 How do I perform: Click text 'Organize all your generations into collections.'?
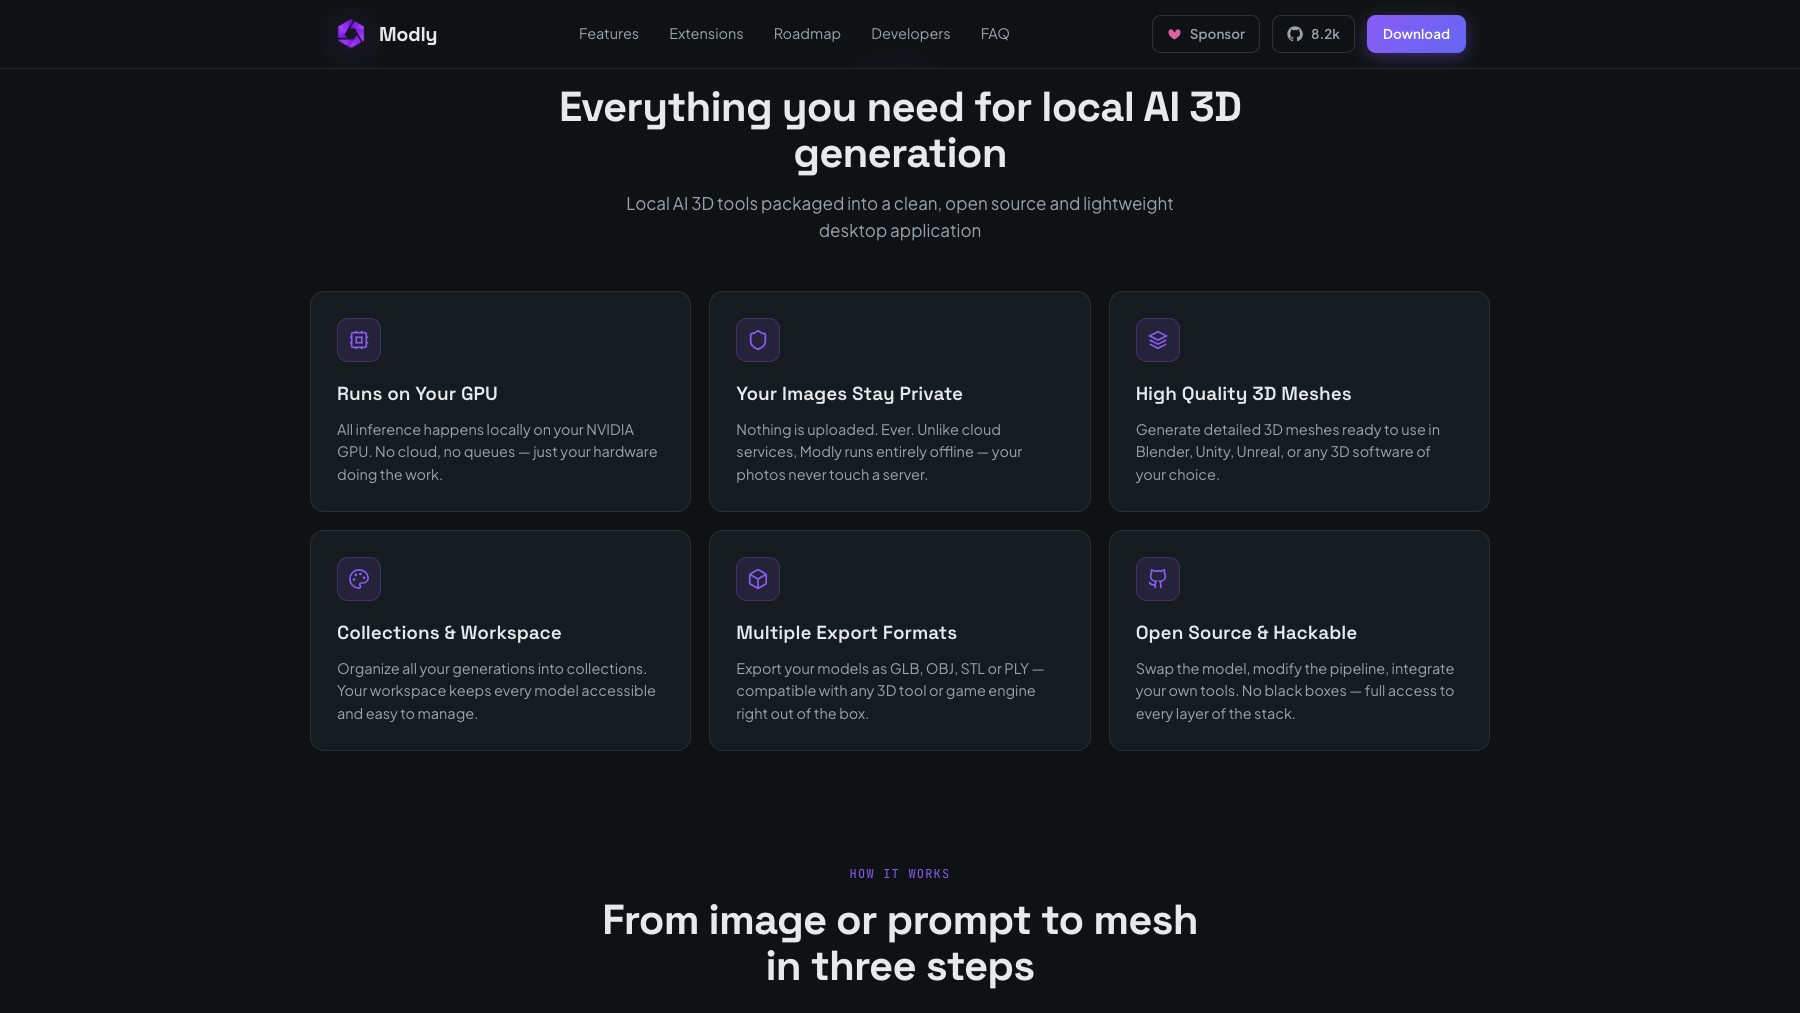[x=492, y=669]
